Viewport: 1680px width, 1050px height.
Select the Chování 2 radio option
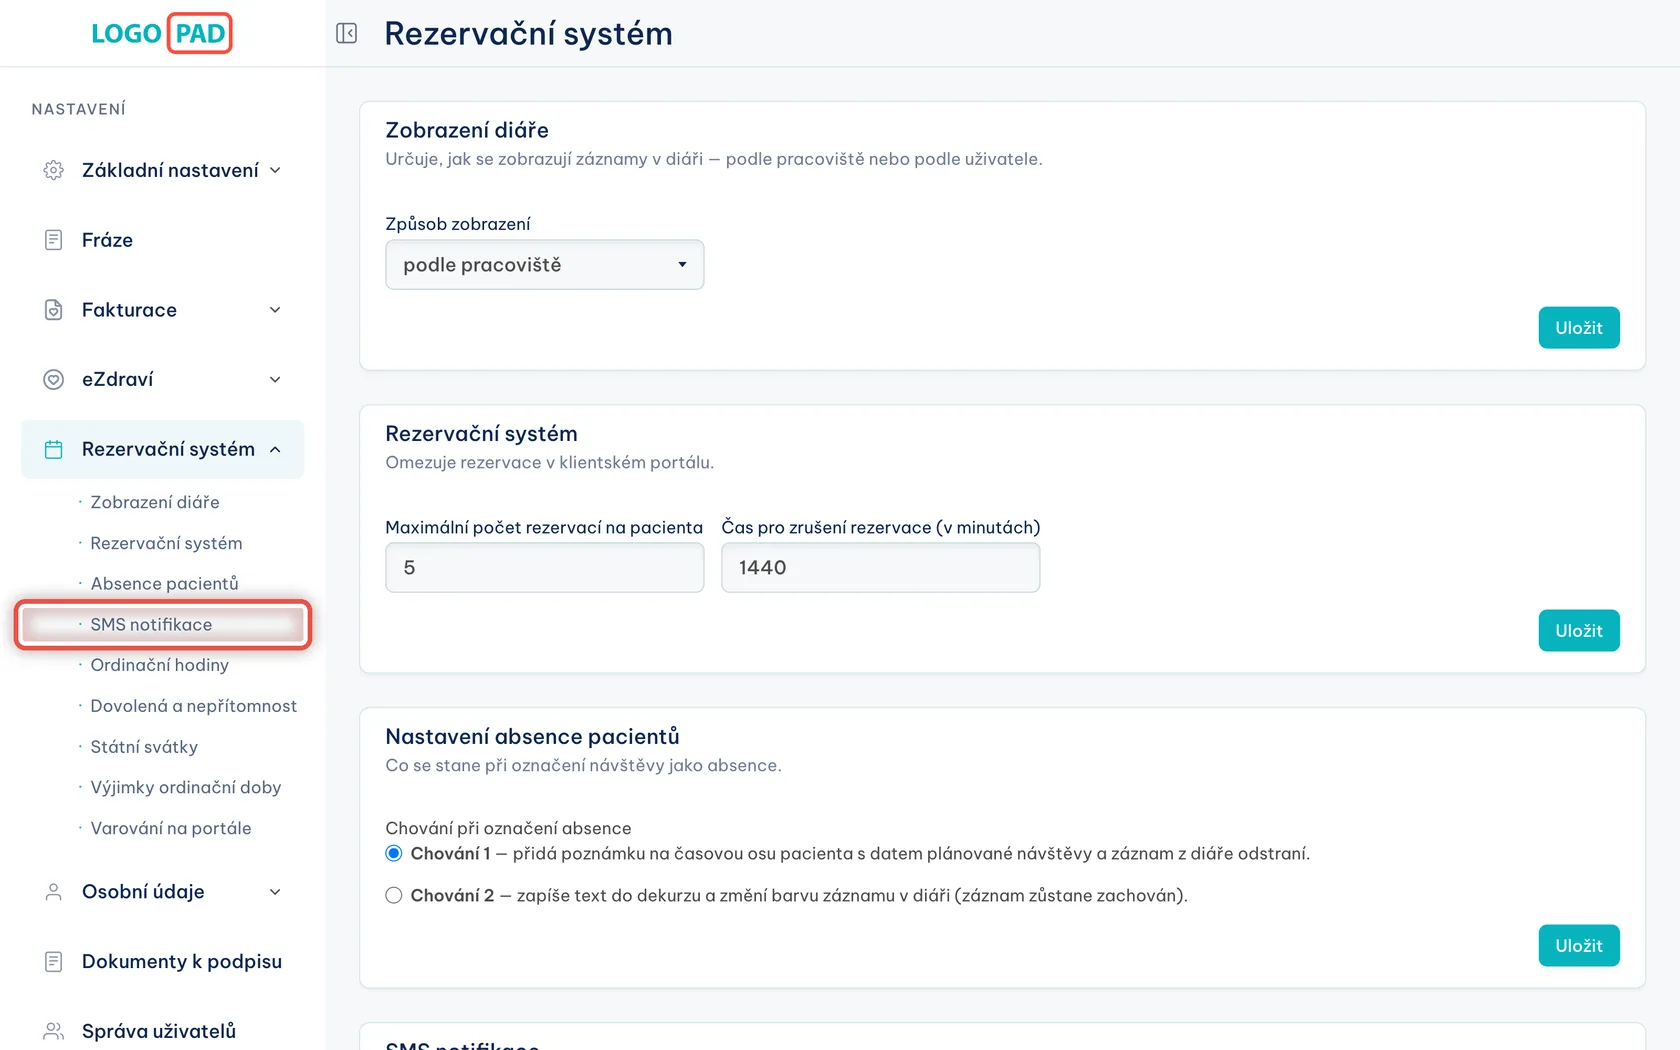click(x=394, y=895)
